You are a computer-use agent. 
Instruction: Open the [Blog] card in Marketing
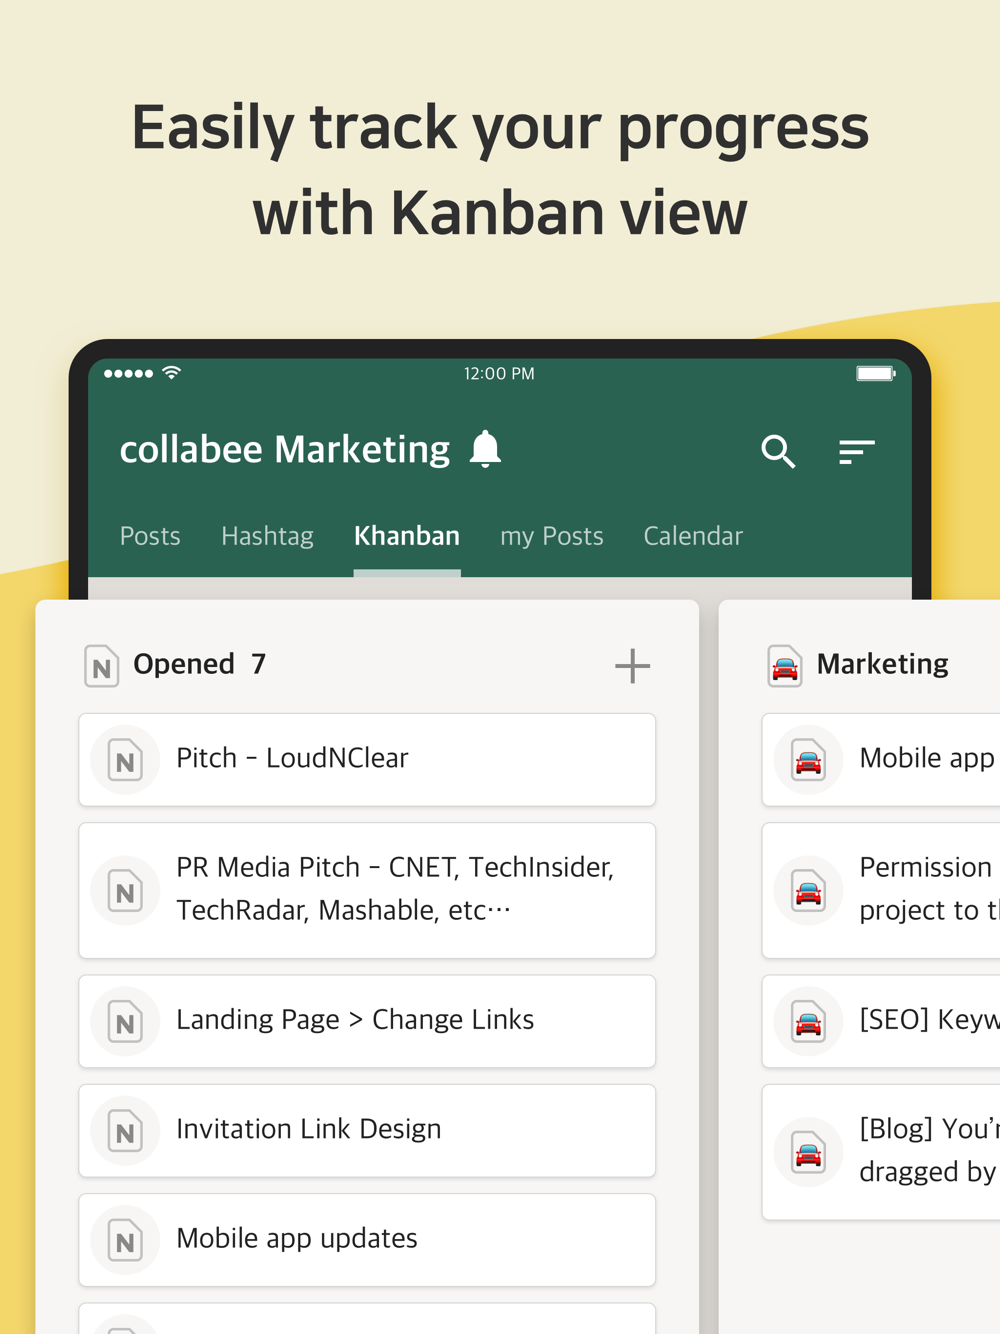tap(881, 1152)
